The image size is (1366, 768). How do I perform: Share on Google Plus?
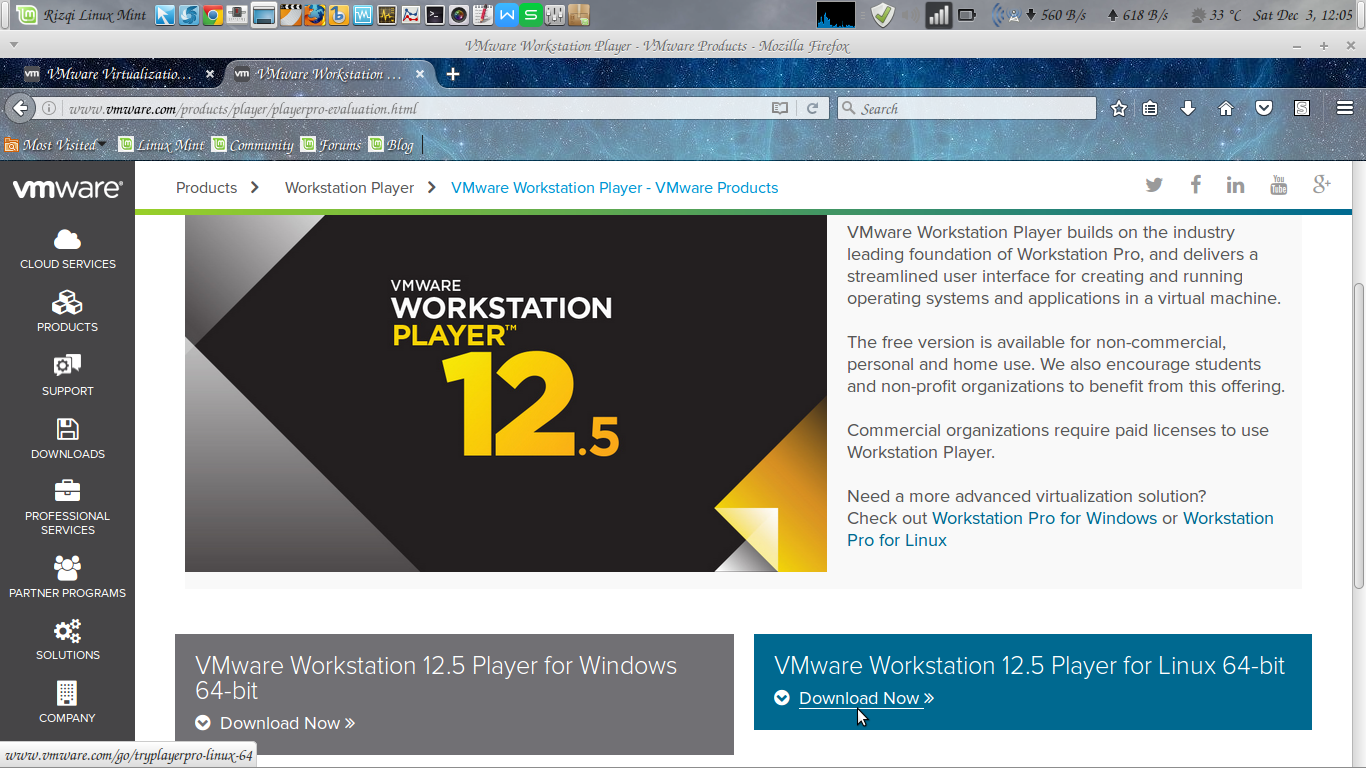(x=1322, y=185)
